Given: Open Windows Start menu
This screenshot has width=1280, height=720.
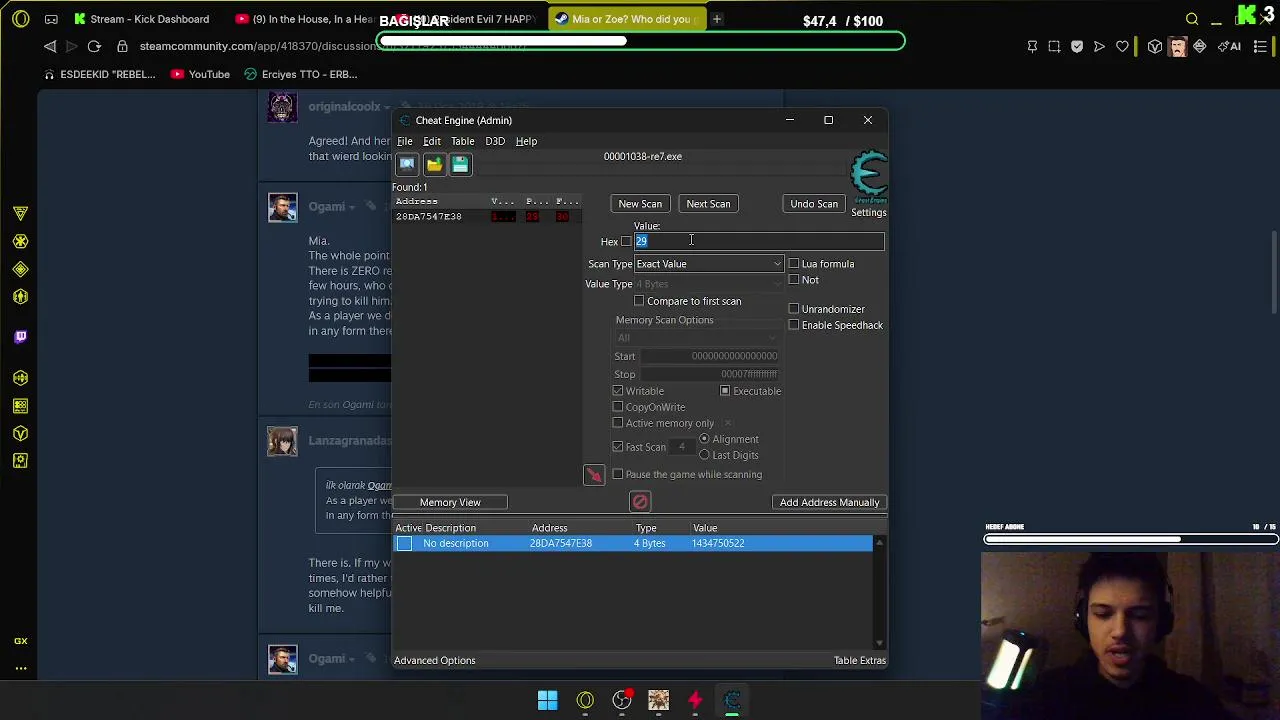Looking at the screenshot, I should pos(547,700).
